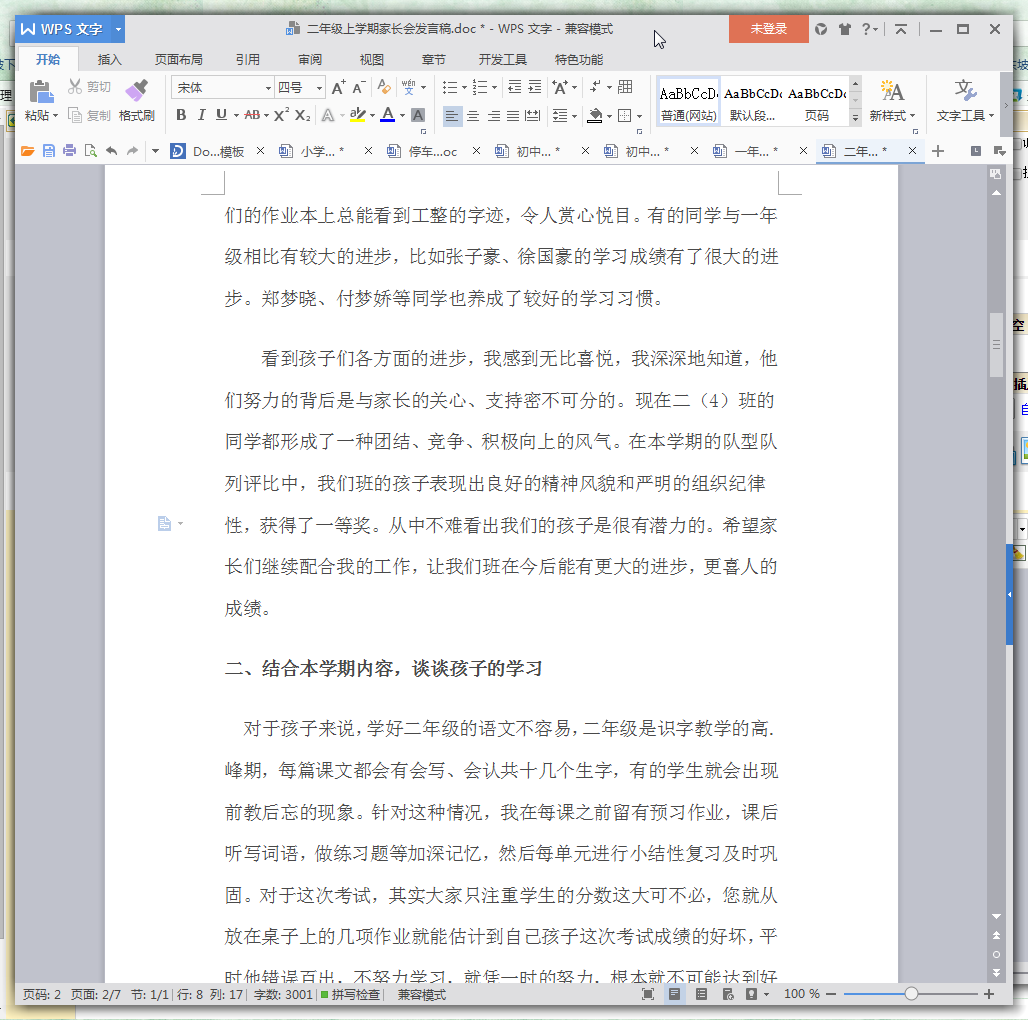Switch to Do...模板 document tab
1028x1020 pixels.
pyautogui.click(x=218, y=151)
